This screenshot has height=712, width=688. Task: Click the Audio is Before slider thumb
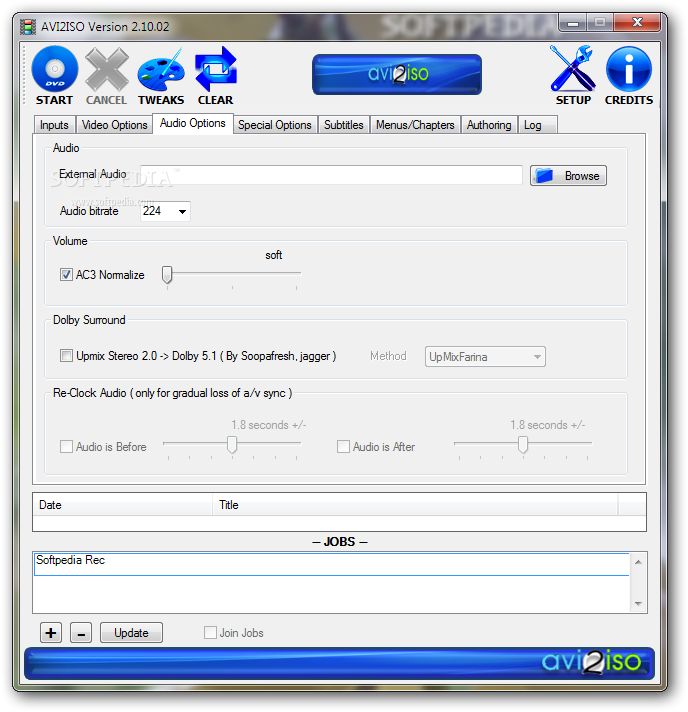(232, 445)
